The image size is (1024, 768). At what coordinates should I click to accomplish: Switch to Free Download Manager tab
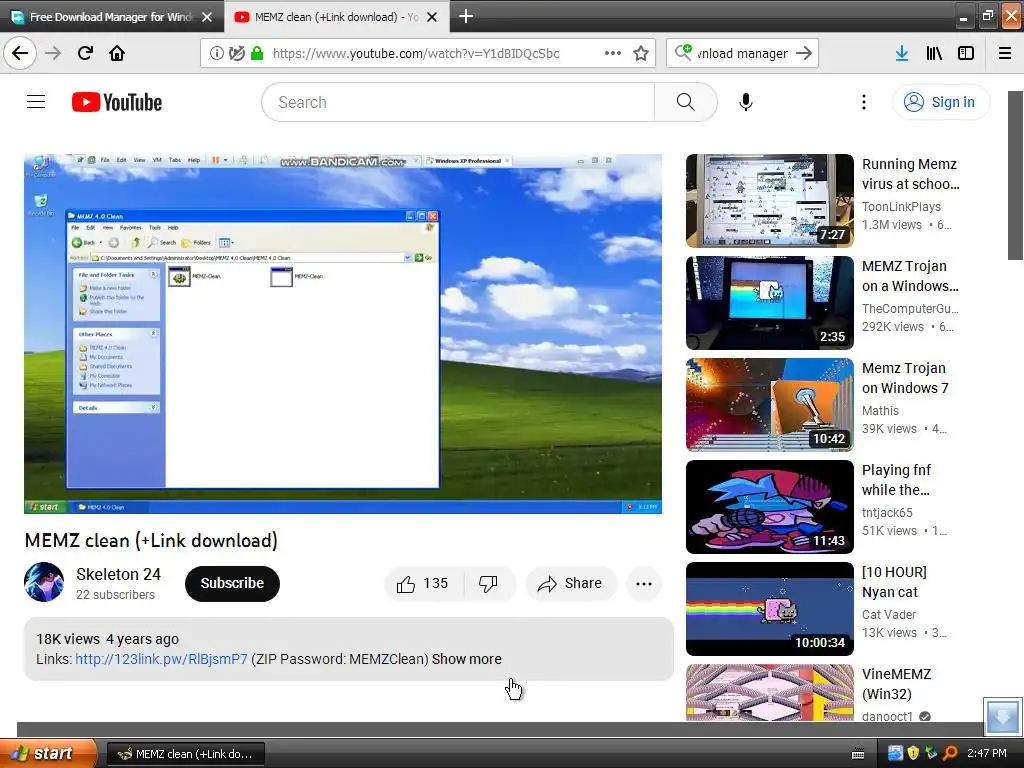click(112, 17)
